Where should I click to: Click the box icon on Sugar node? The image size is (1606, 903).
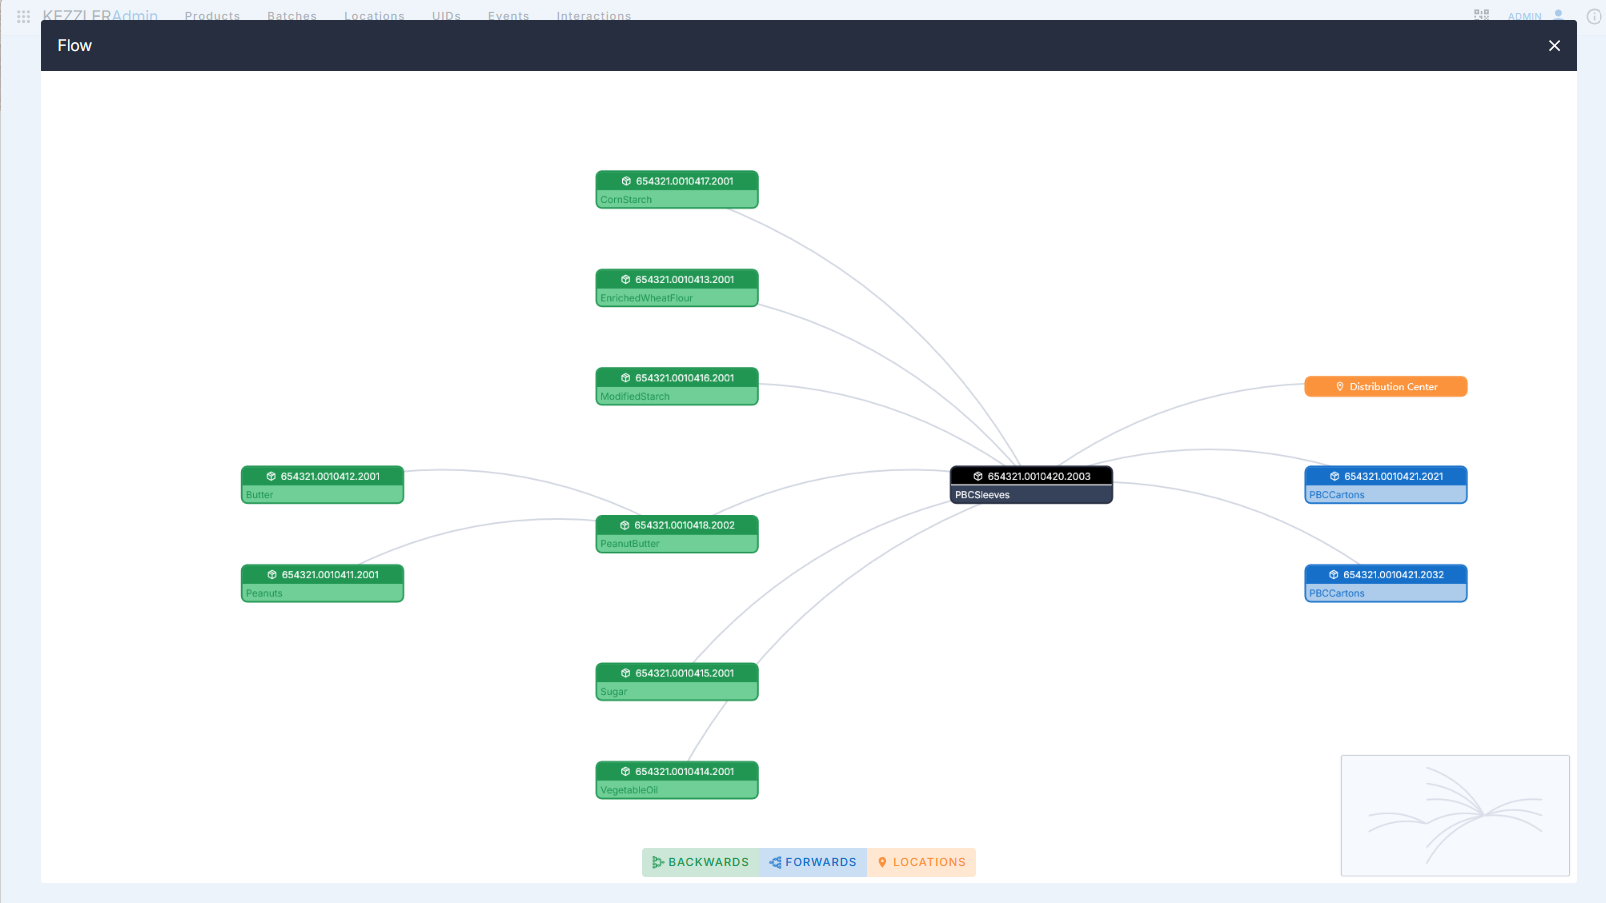tap(625, 673)
